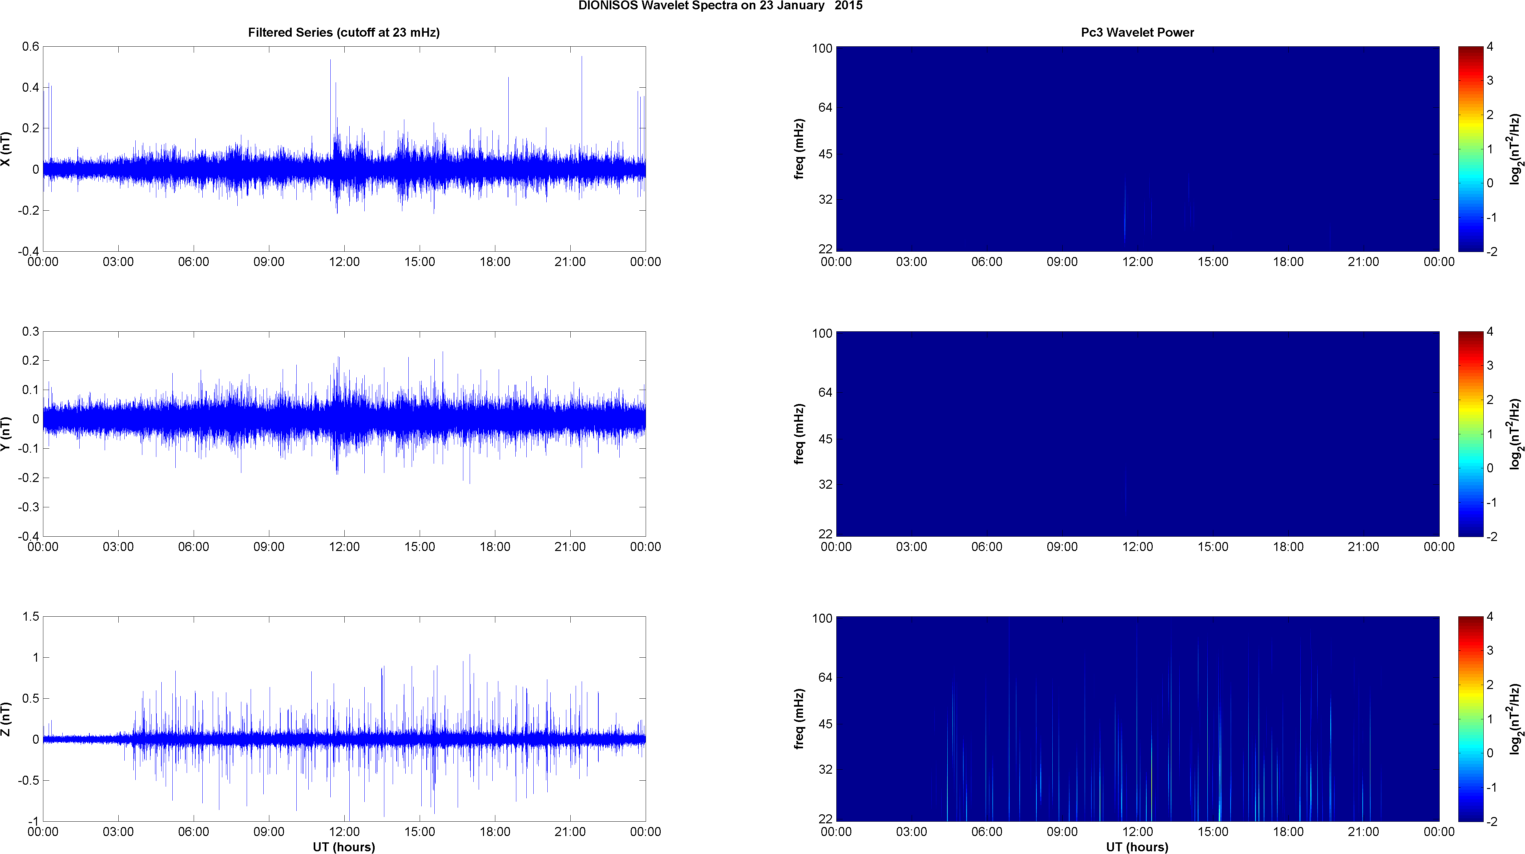Click inside the X filtered series plot
1525x854 pixels.
point(344,149)
